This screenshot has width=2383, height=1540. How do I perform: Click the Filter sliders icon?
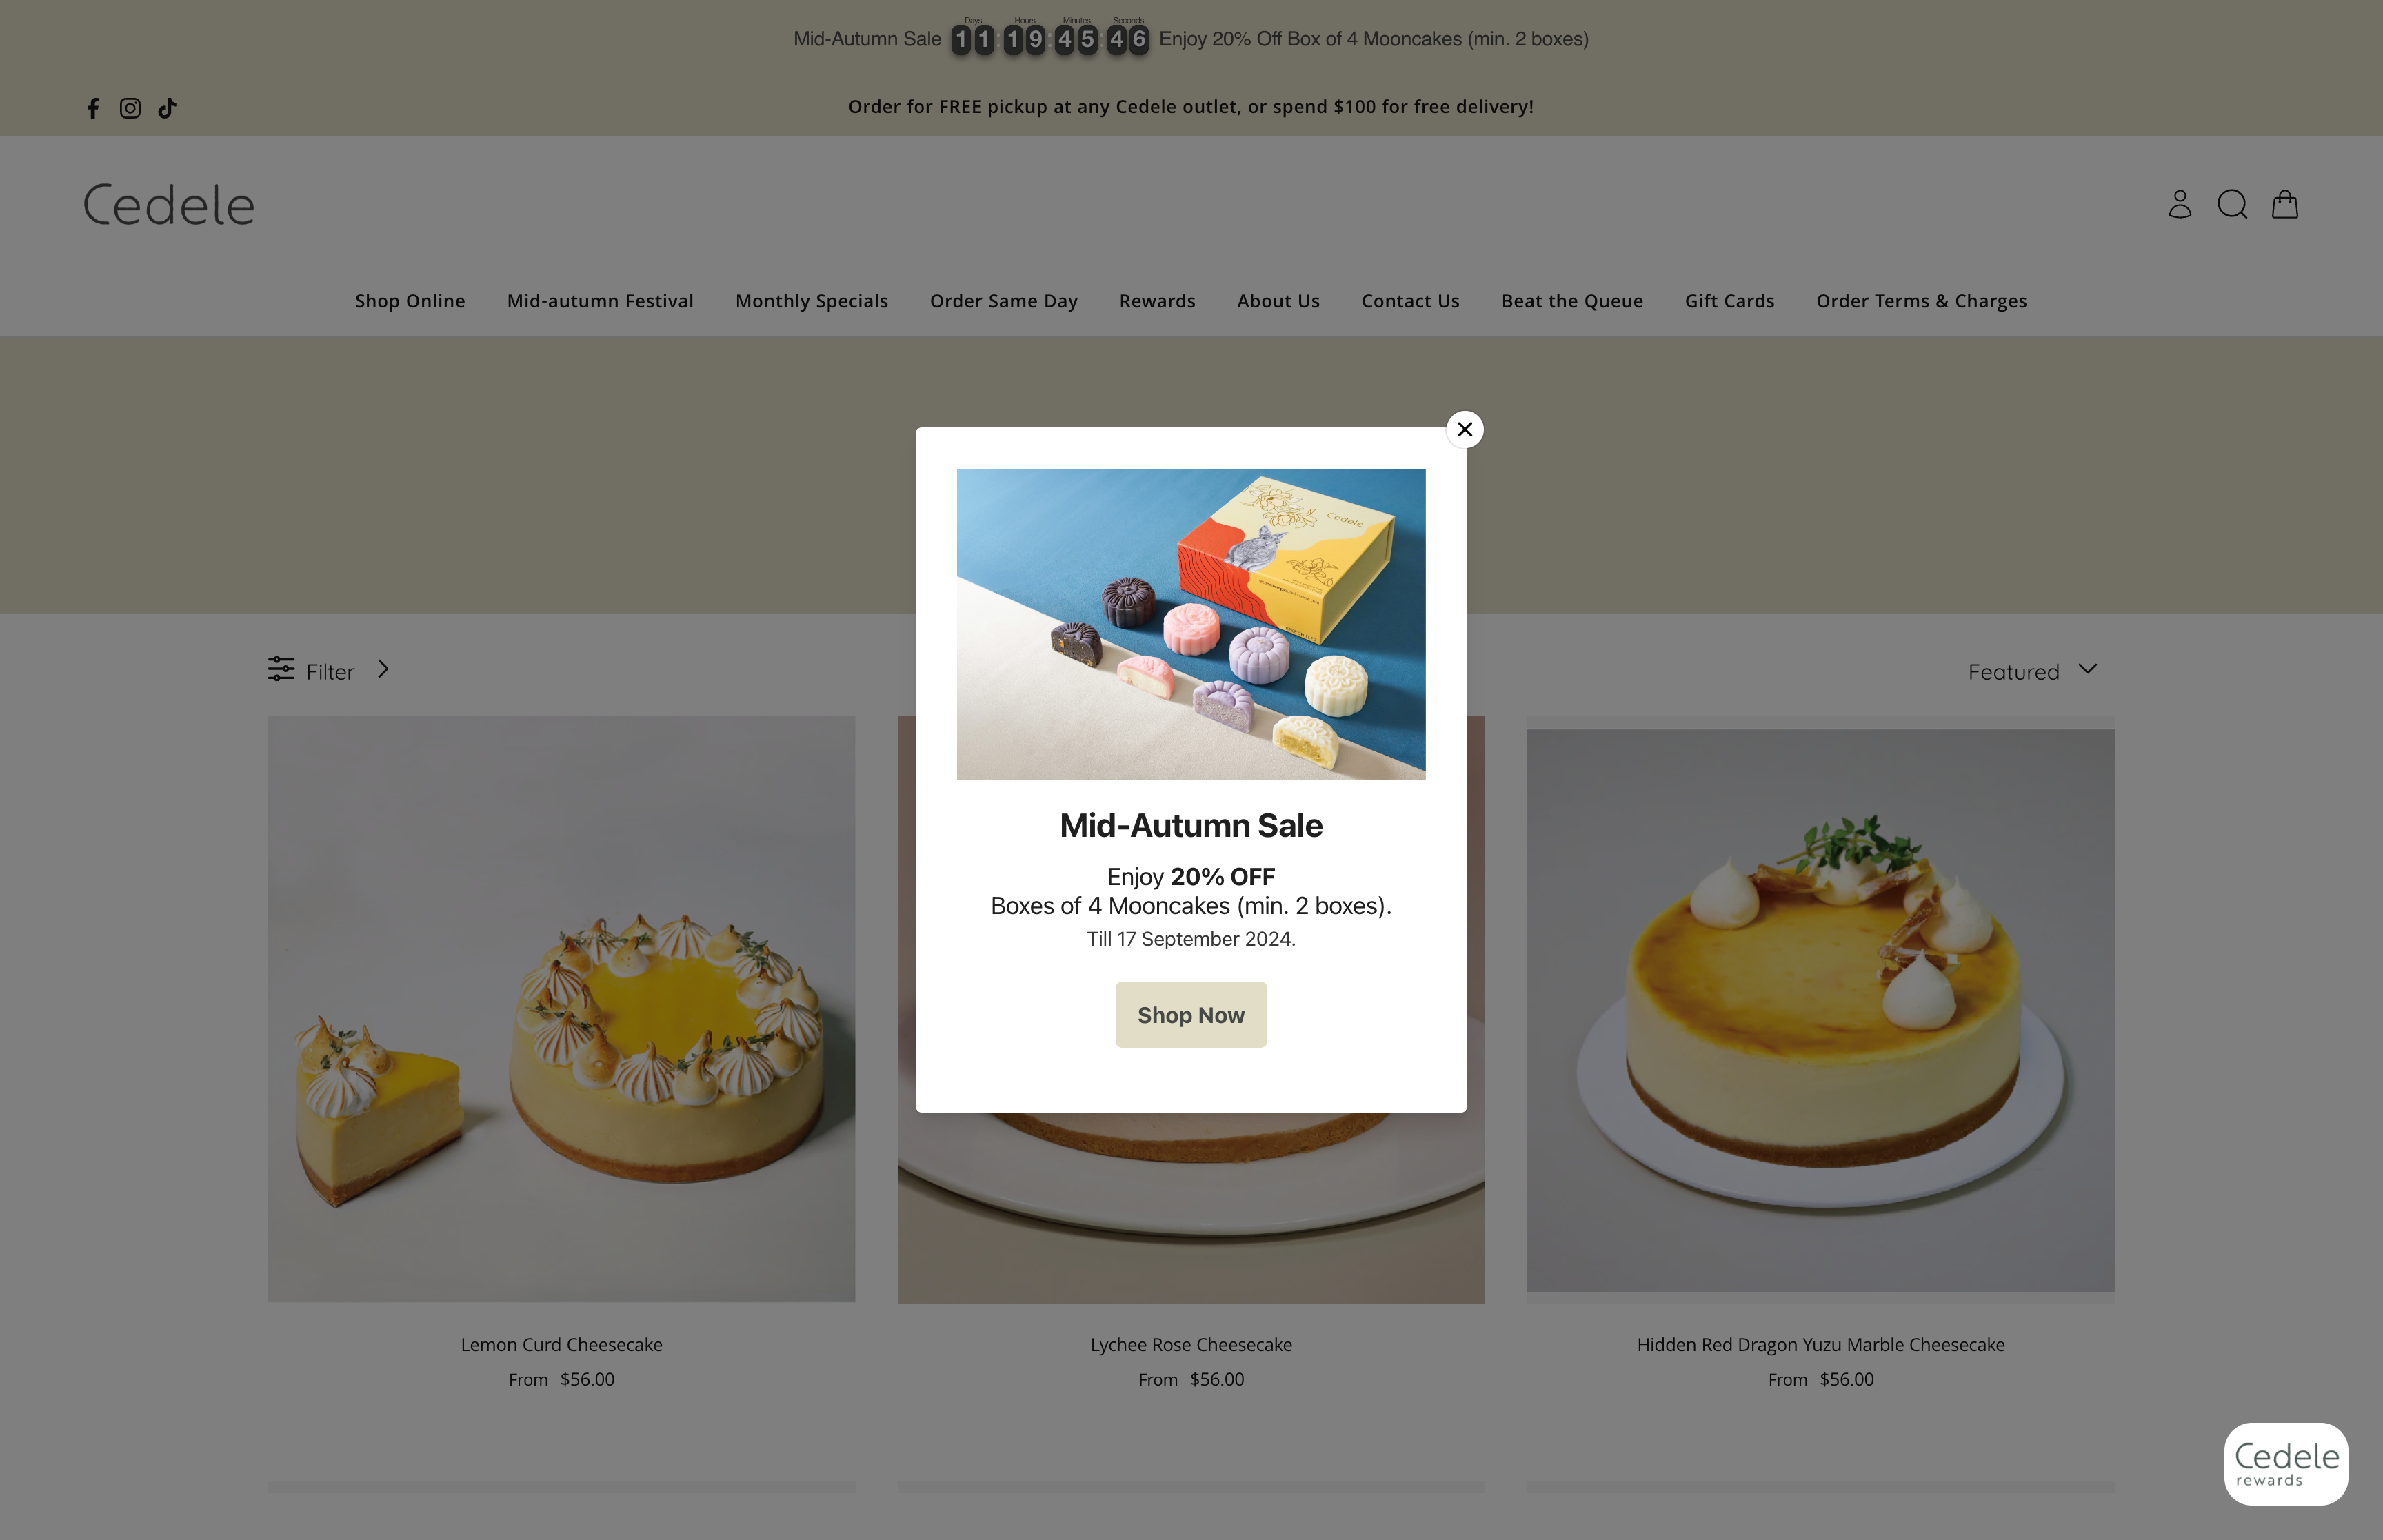coord(281,669)
